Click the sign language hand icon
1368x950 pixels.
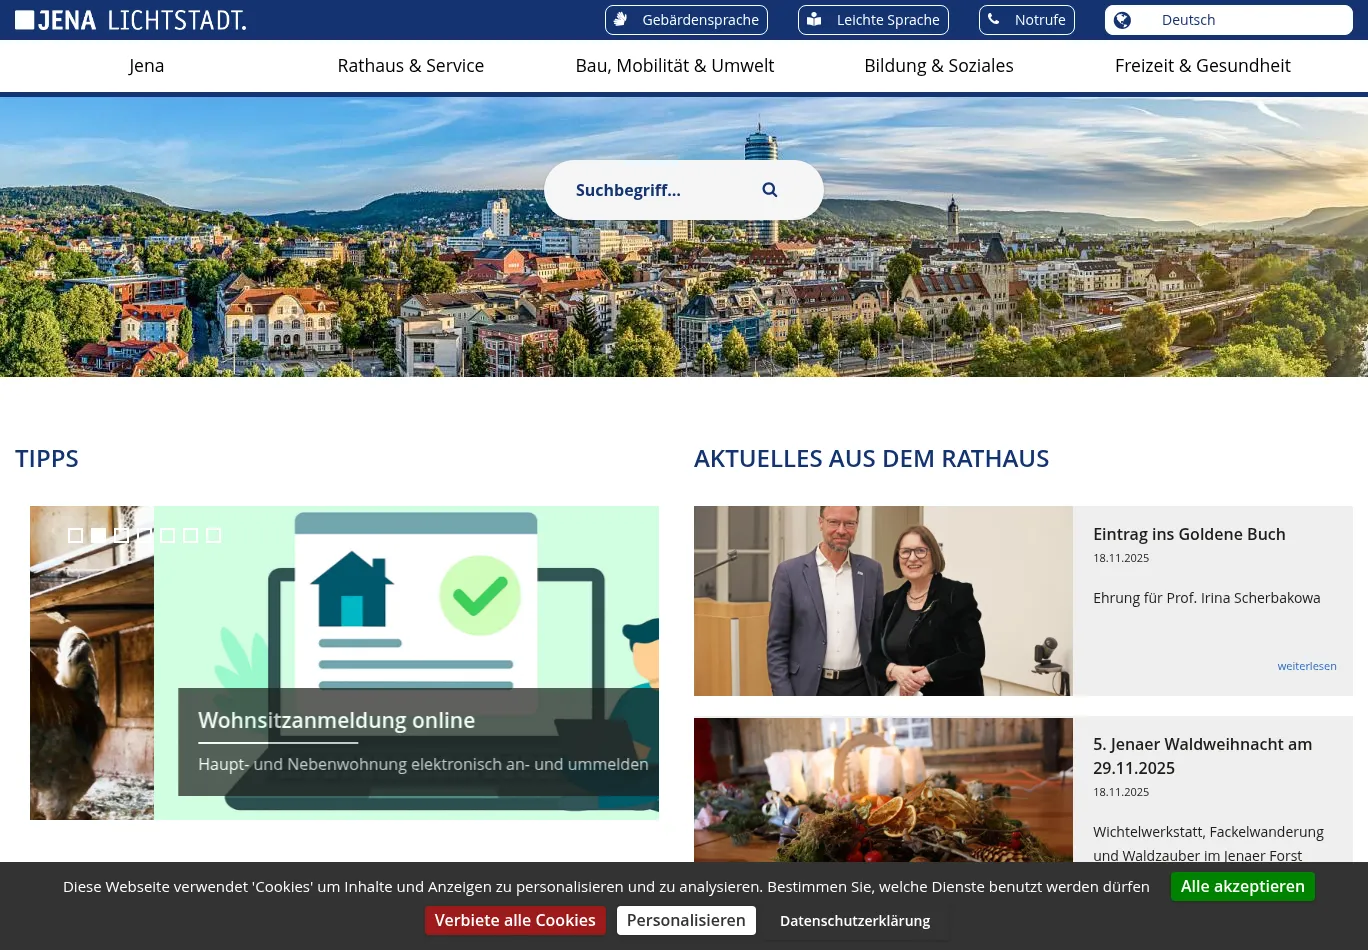(x=621, y=20)
